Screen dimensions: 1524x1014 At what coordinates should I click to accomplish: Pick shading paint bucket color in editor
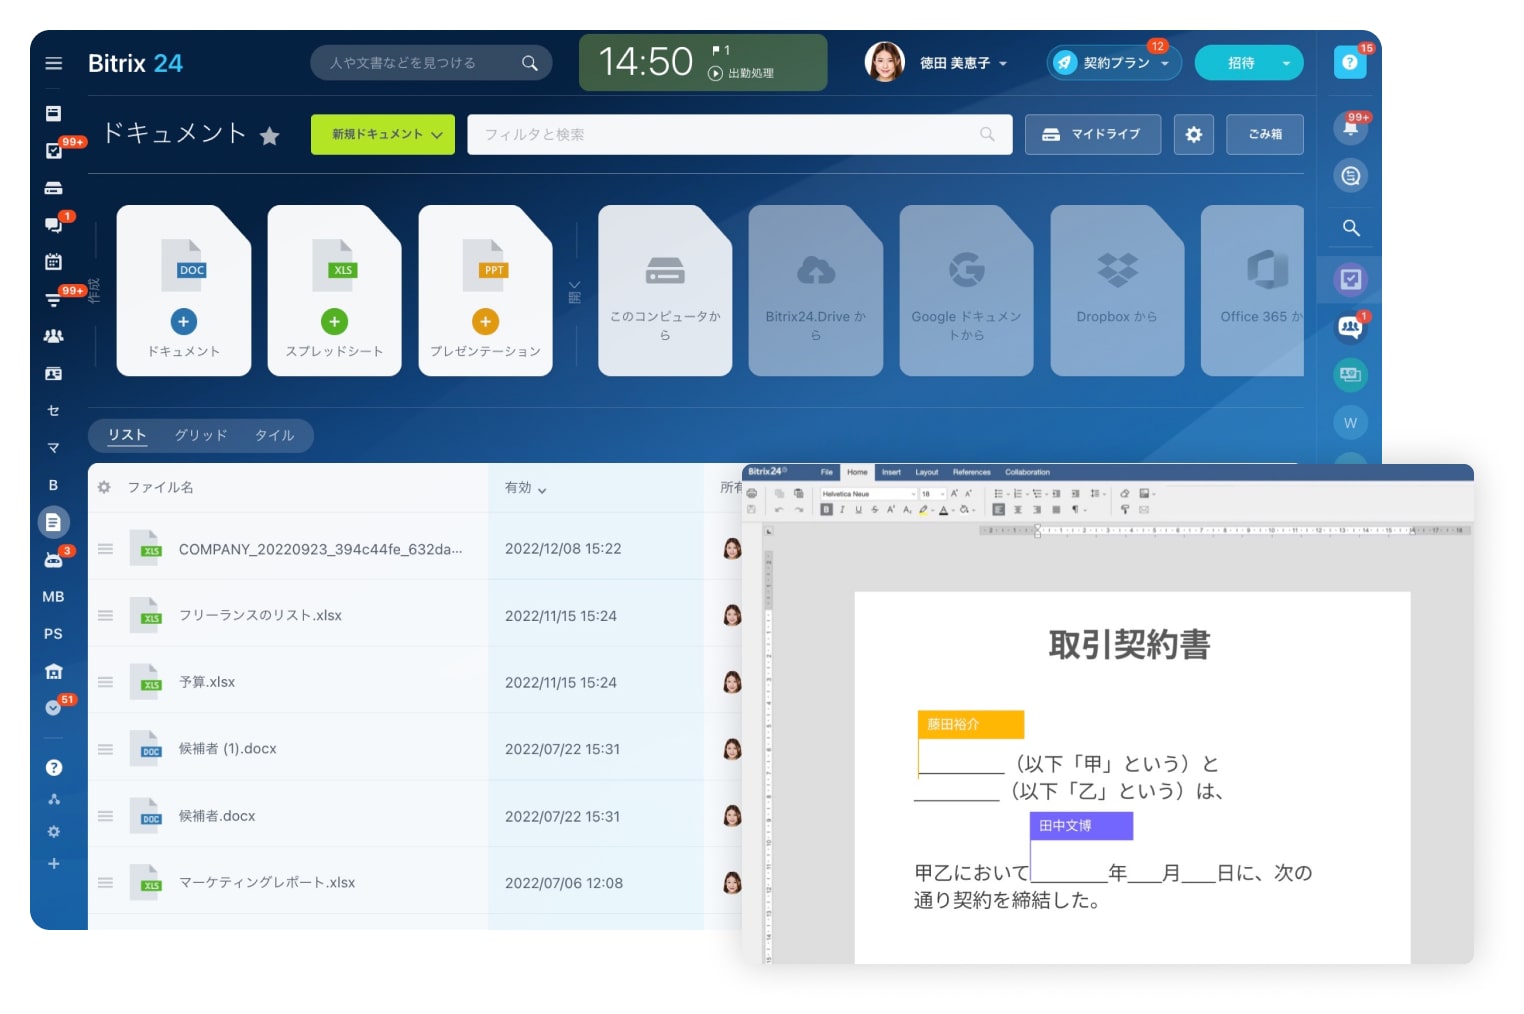click(964, 510)
